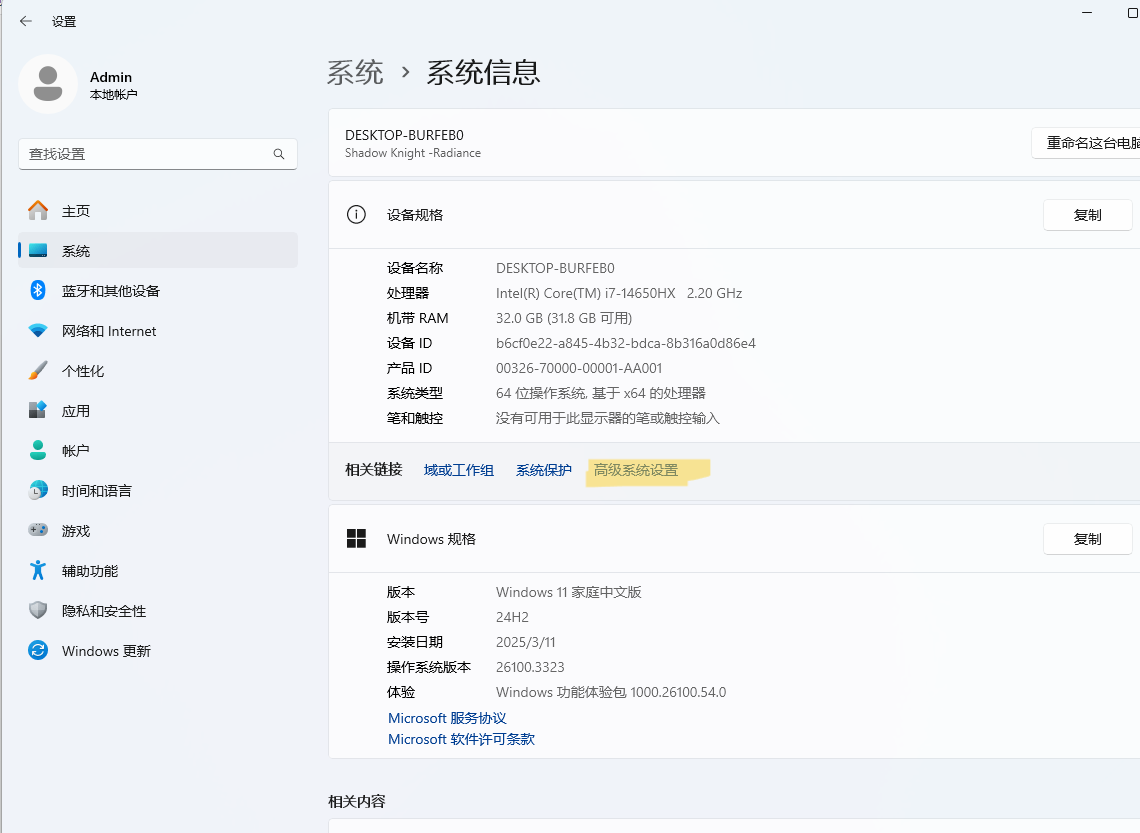Open 网络和 Internet settings
Viewport: 1140px width, 833px height.
158,331
